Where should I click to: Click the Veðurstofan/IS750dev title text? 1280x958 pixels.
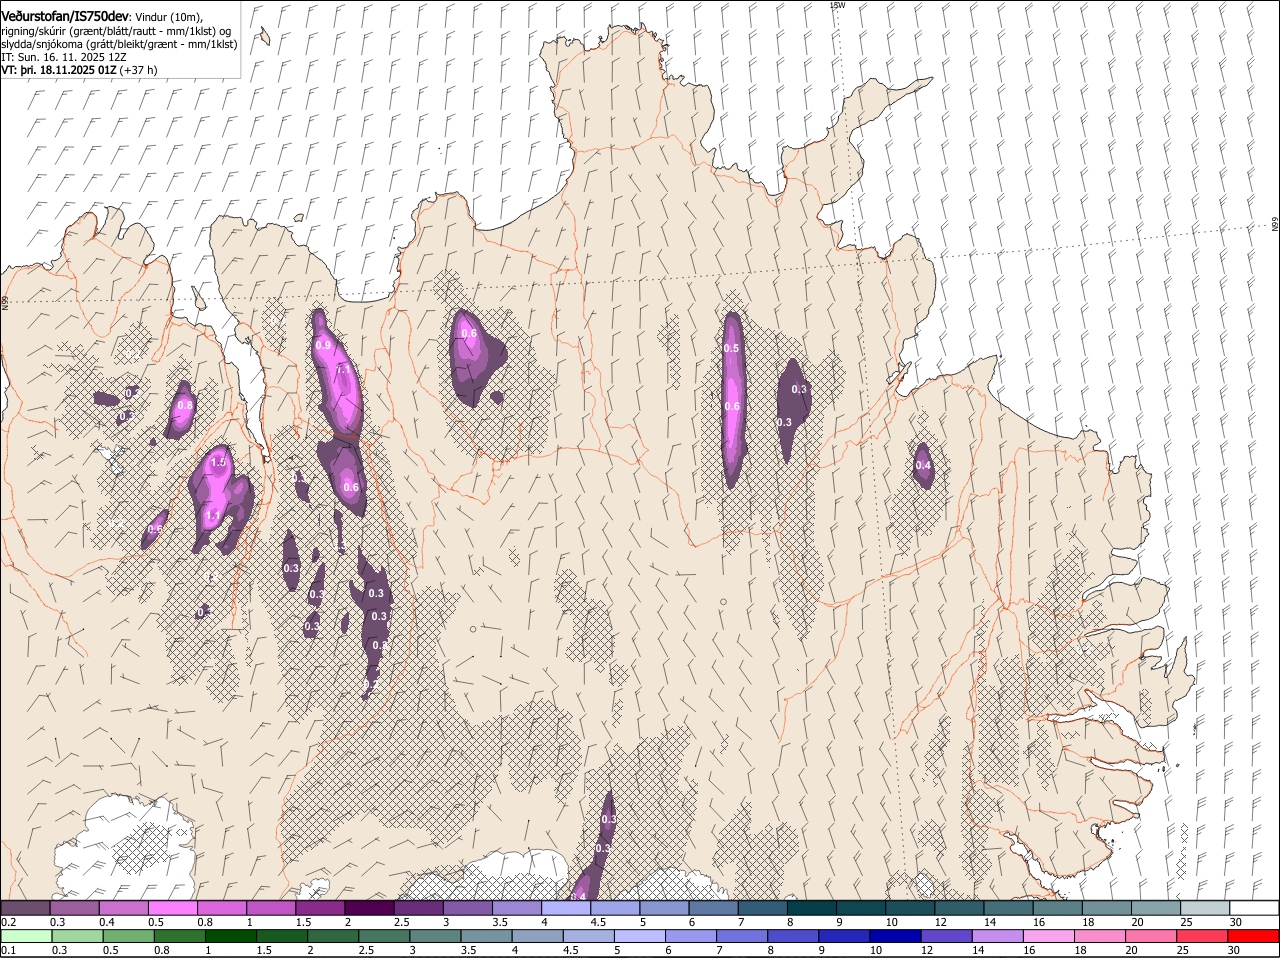pos(65,16)
